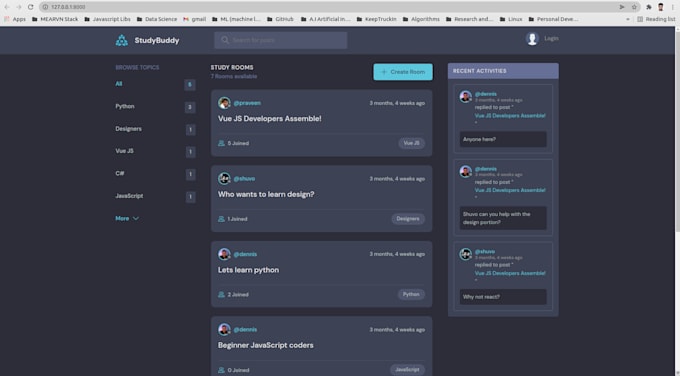Click the Login link
The image size is (680, 376).
click(x=551, y=39)
